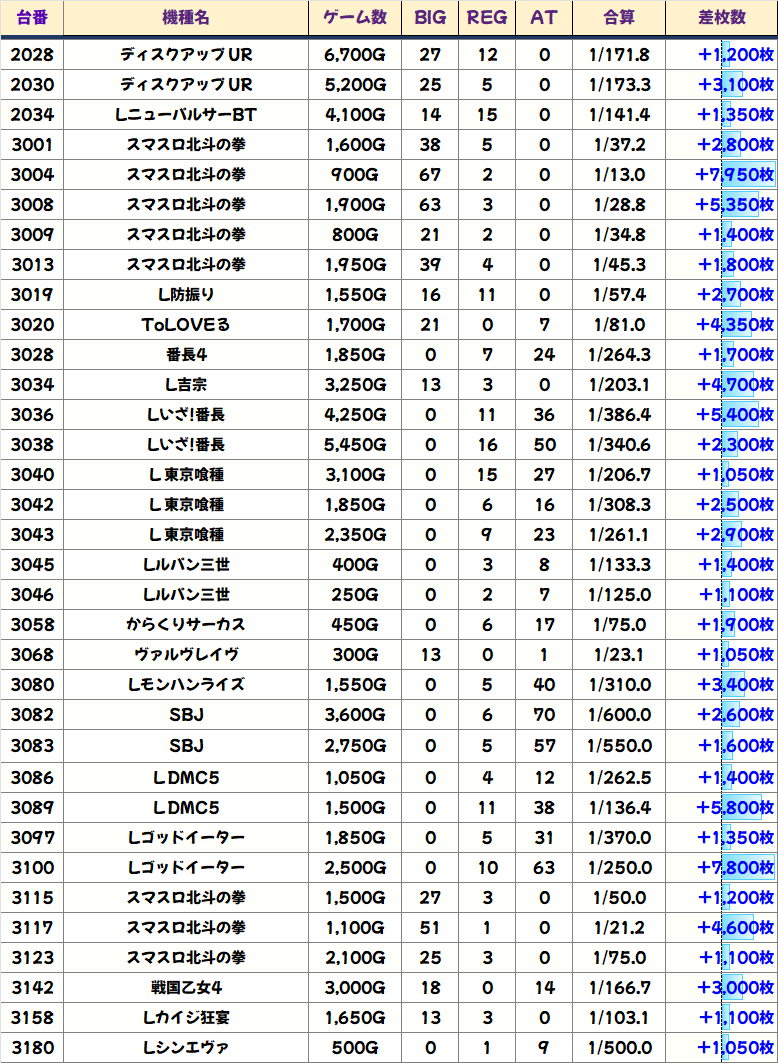
Task: Select machine number 3040
Action: coord(32,475)
